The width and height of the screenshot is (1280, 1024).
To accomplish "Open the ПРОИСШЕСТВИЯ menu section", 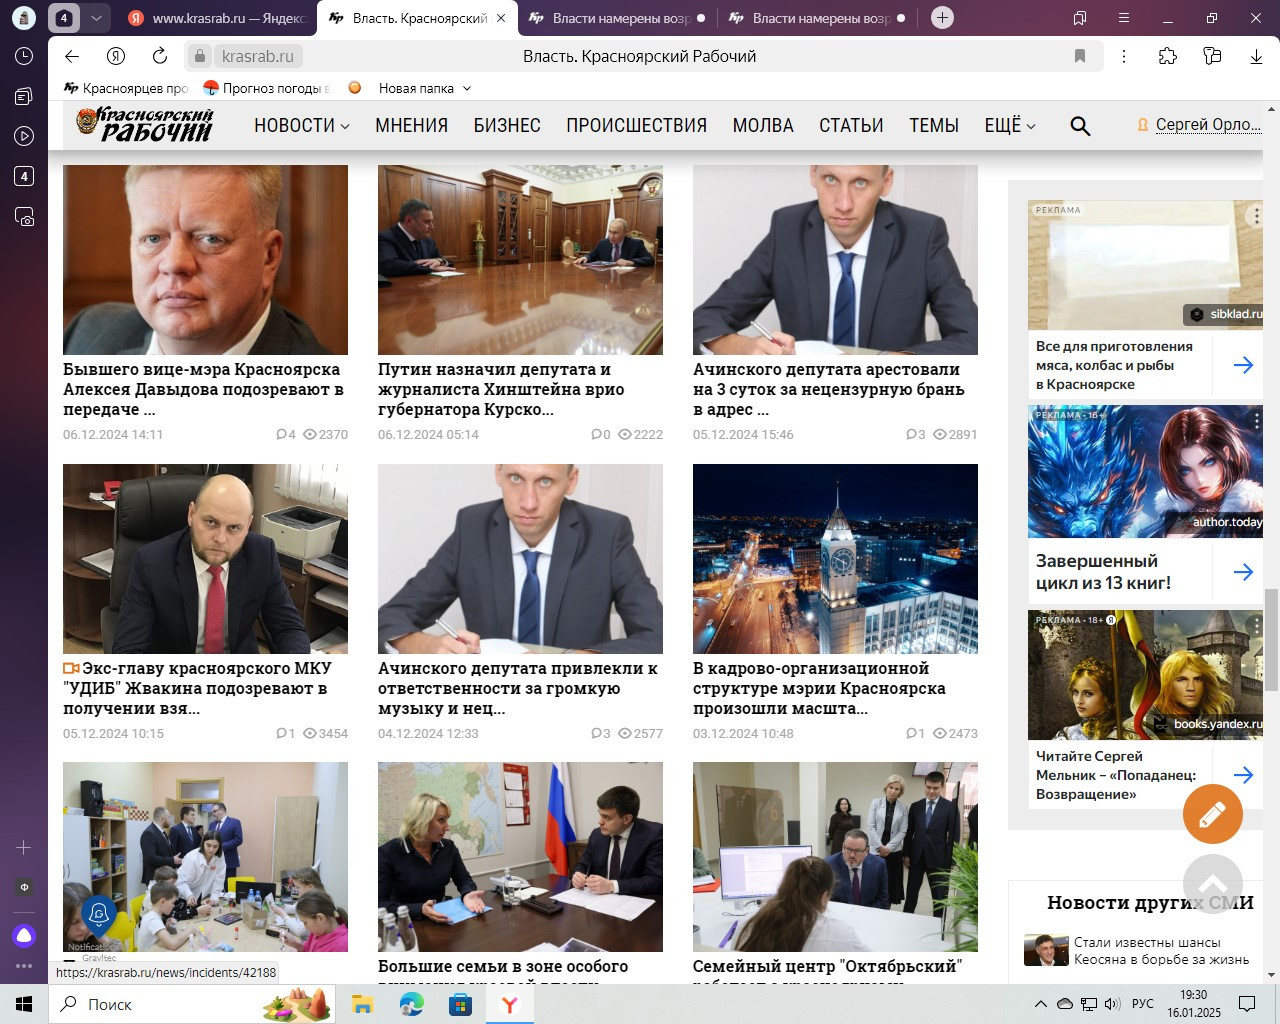I will tap(636, 126).
